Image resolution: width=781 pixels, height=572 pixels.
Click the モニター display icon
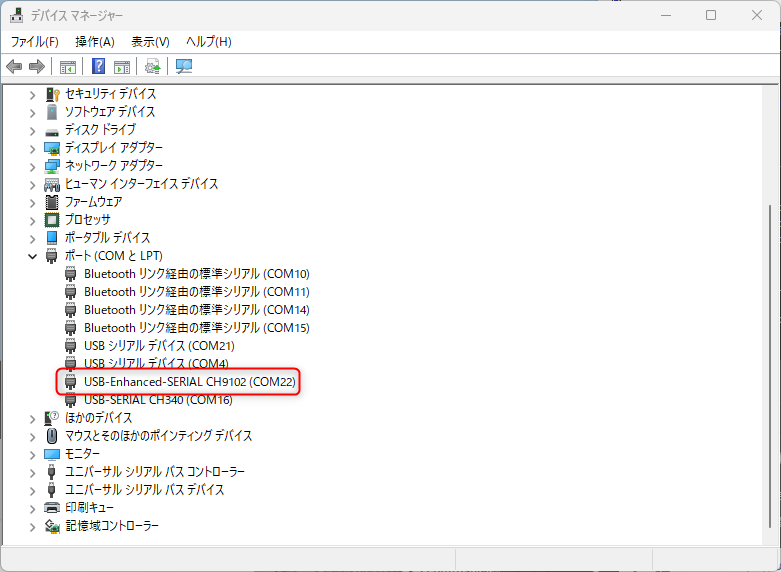tap(52, 454)
